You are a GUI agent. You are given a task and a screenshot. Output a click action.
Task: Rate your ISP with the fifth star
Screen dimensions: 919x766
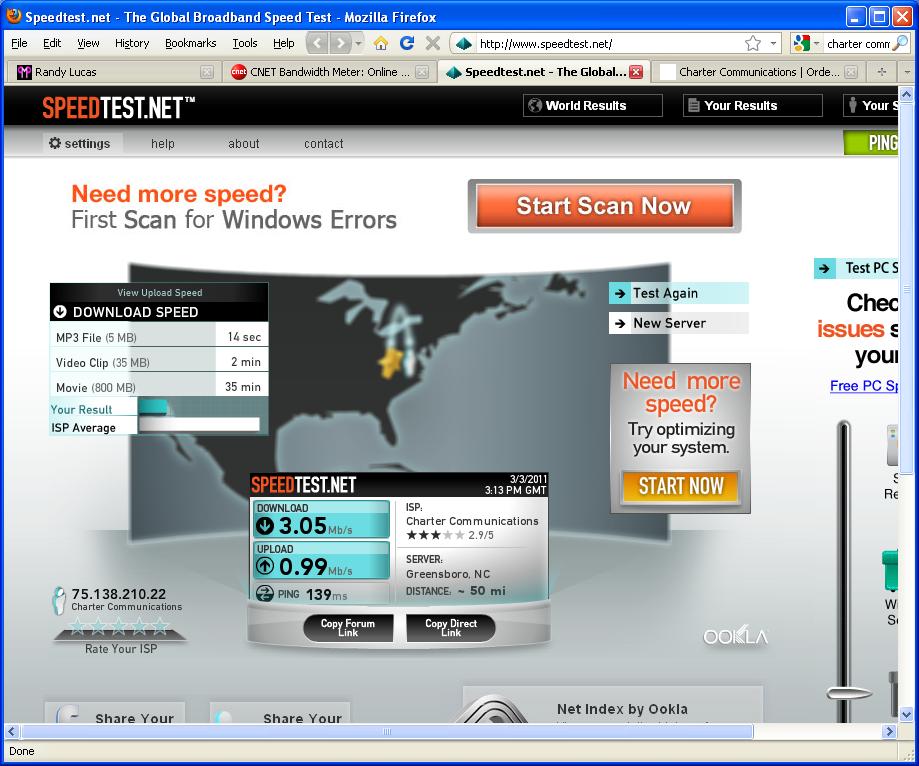[160, 627]
